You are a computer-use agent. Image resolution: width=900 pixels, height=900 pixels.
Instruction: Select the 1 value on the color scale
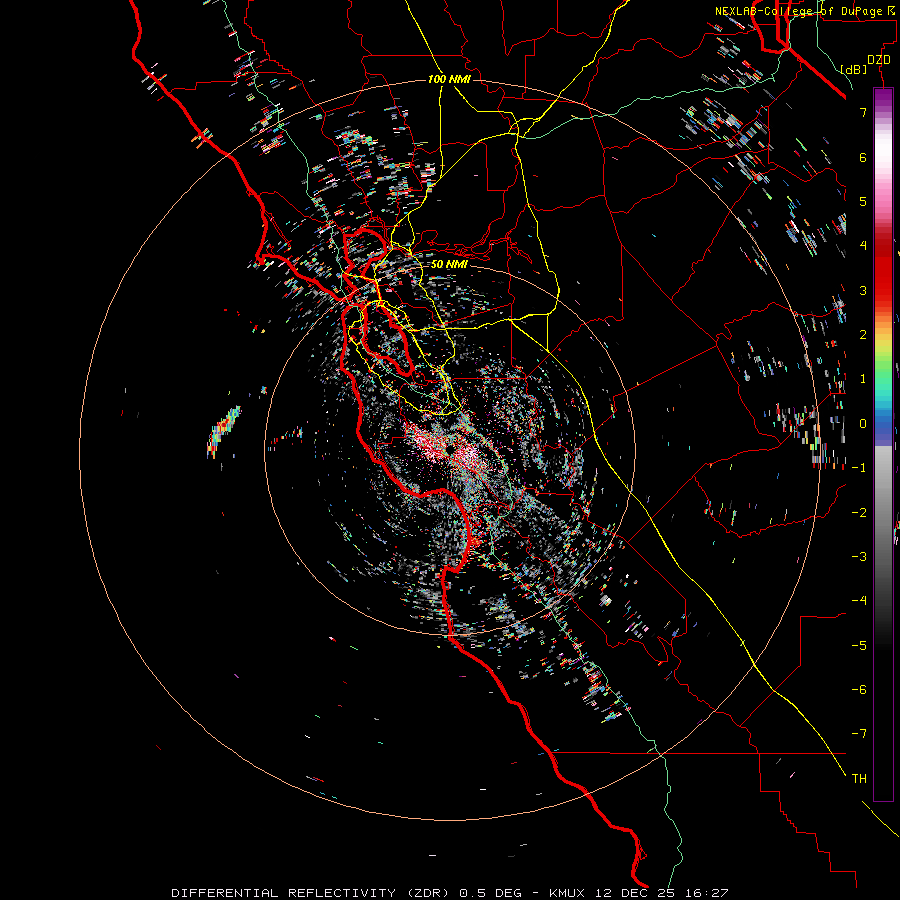coord(863,379)
